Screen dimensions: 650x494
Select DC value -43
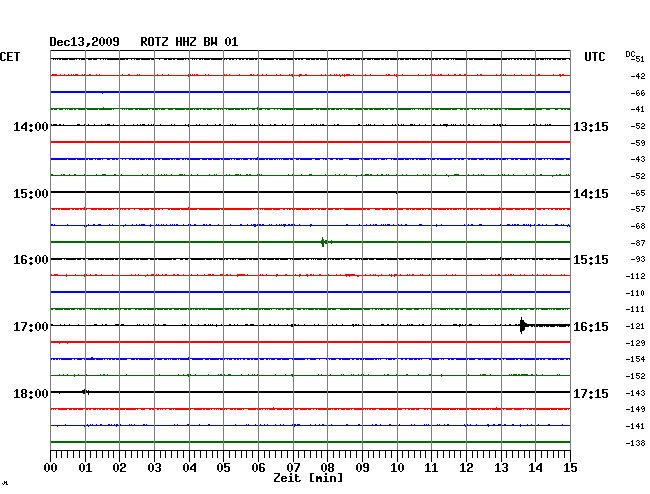click(638, 159)
